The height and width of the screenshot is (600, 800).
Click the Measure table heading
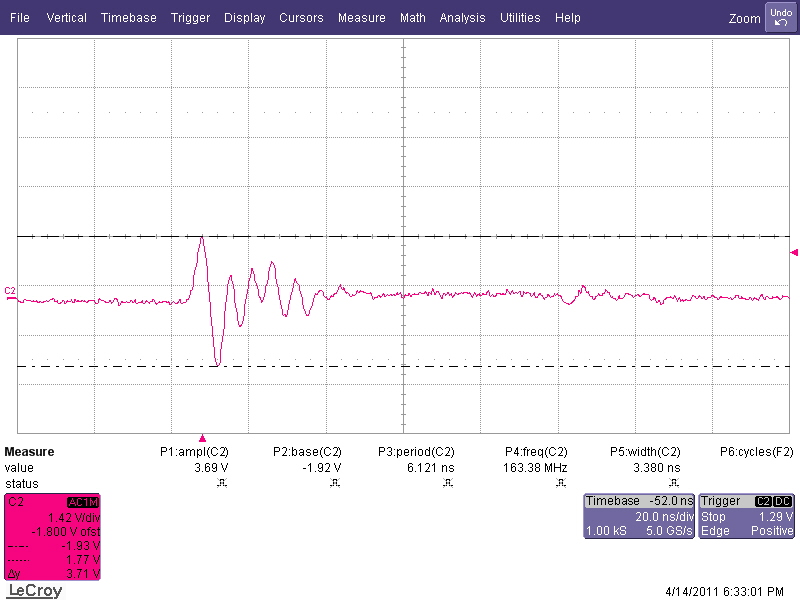point(29,452)
